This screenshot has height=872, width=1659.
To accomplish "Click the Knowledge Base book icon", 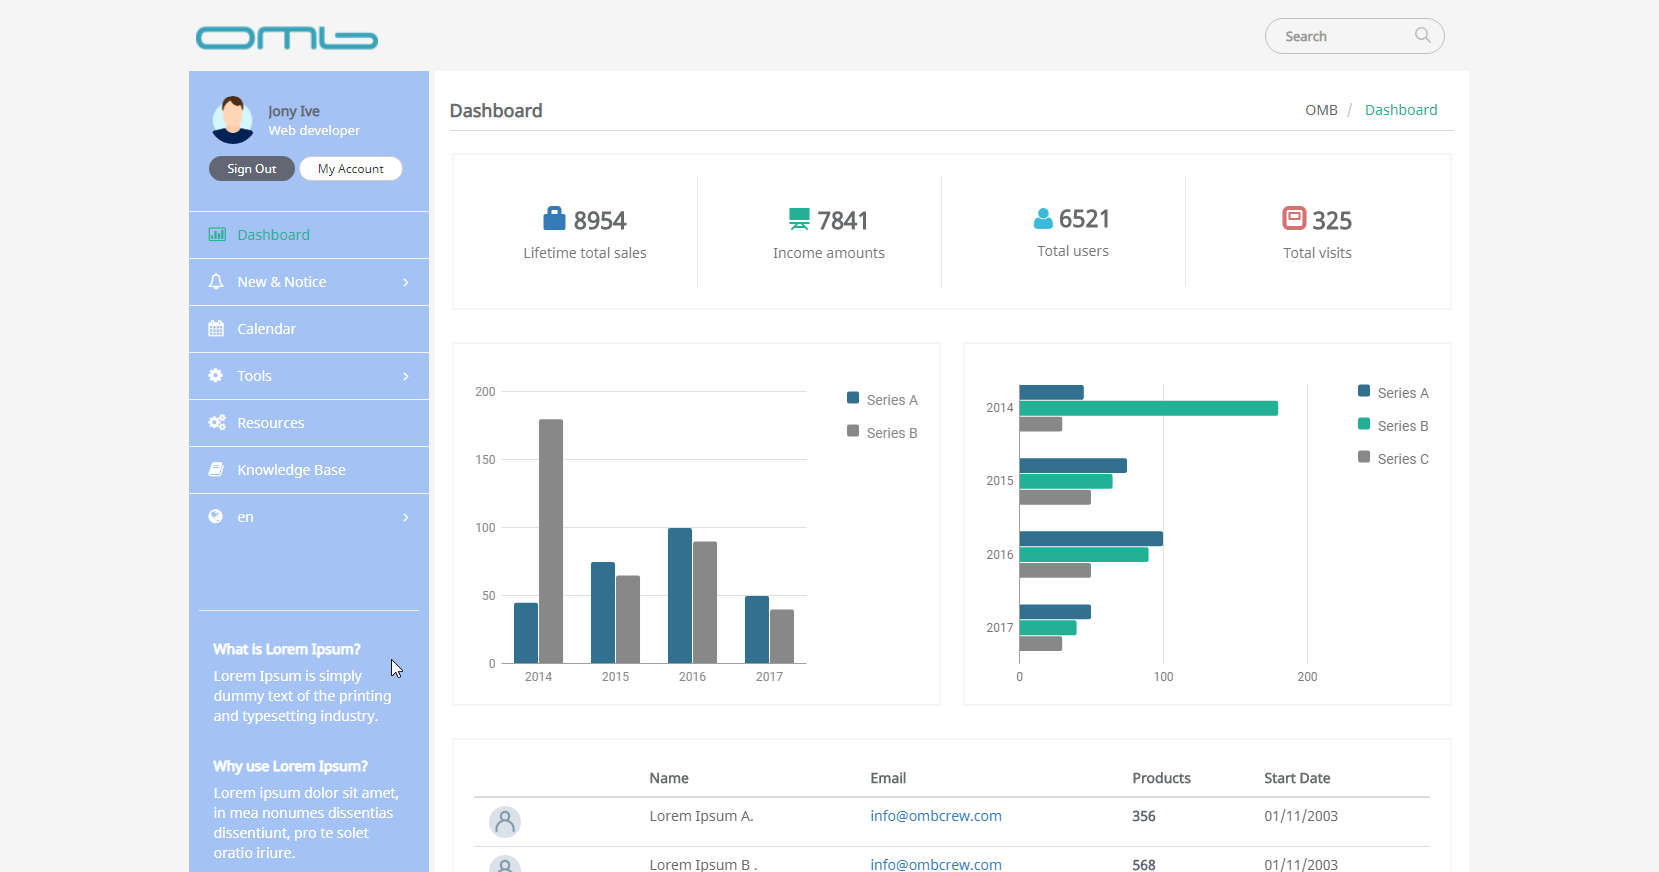I will pos(216,470).
